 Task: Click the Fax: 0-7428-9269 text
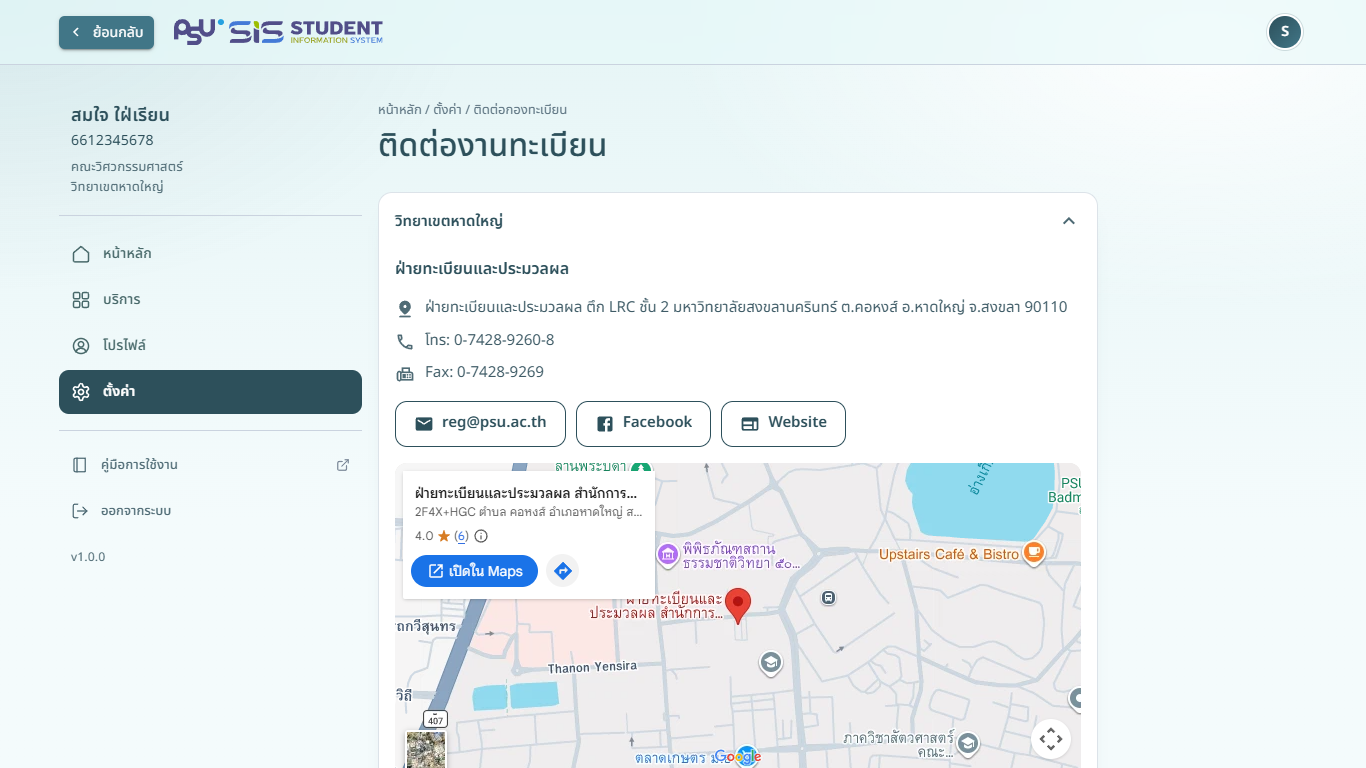click(x=484, y=372)
